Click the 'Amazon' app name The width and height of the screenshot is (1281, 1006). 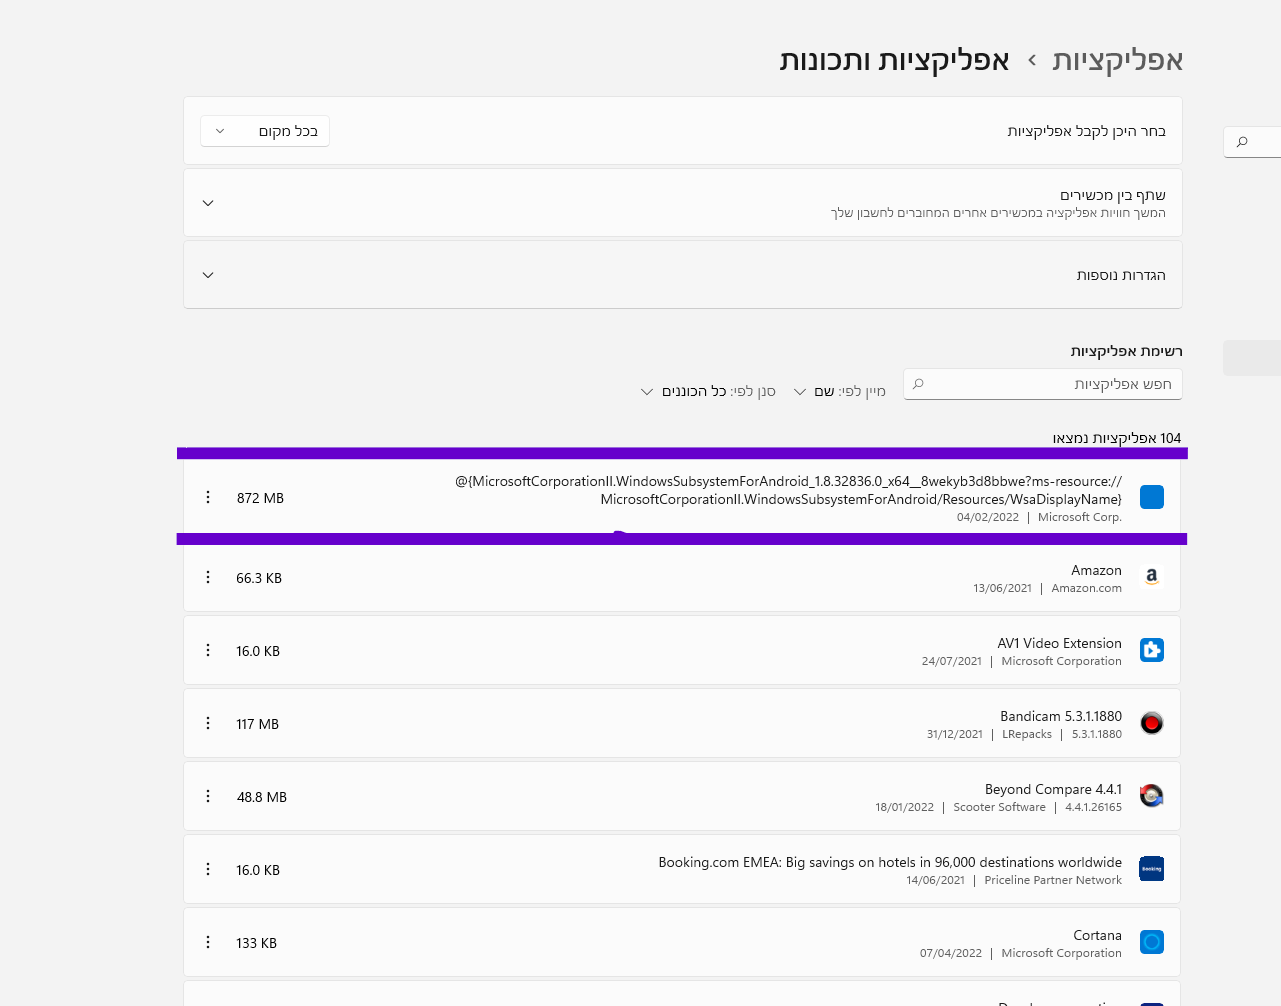click(x=1096, y=570)
